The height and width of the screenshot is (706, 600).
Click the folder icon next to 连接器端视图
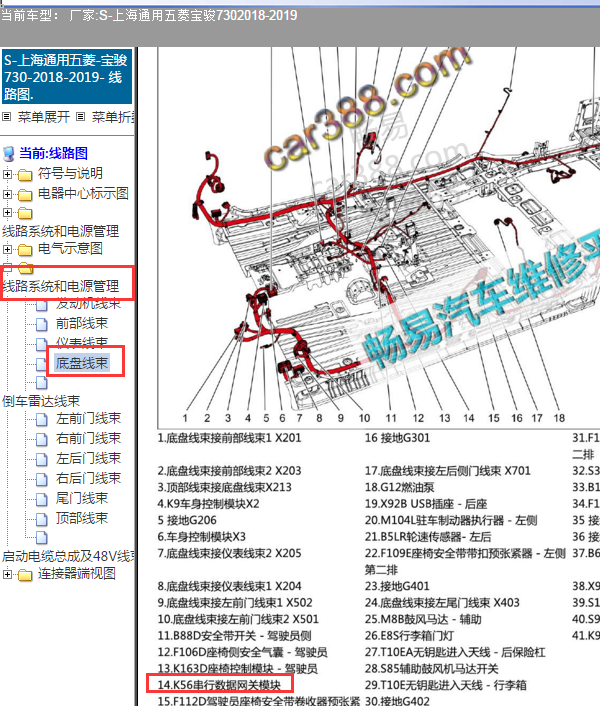tap(25, 575)
